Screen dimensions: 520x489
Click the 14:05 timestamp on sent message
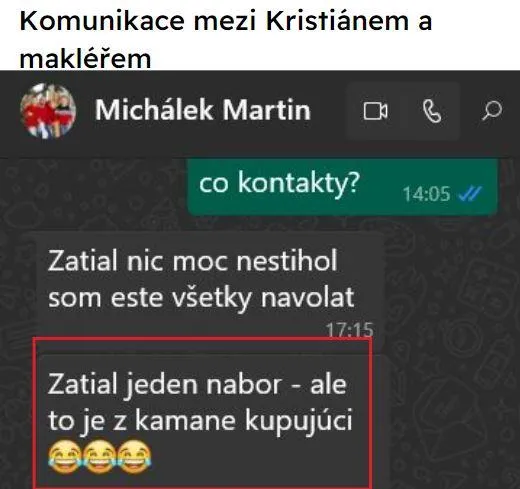[426, 194]
